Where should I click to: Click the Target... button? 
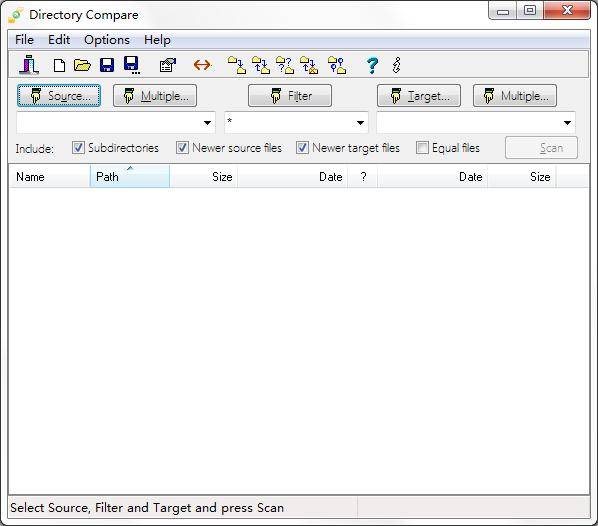tap(419, 96)
